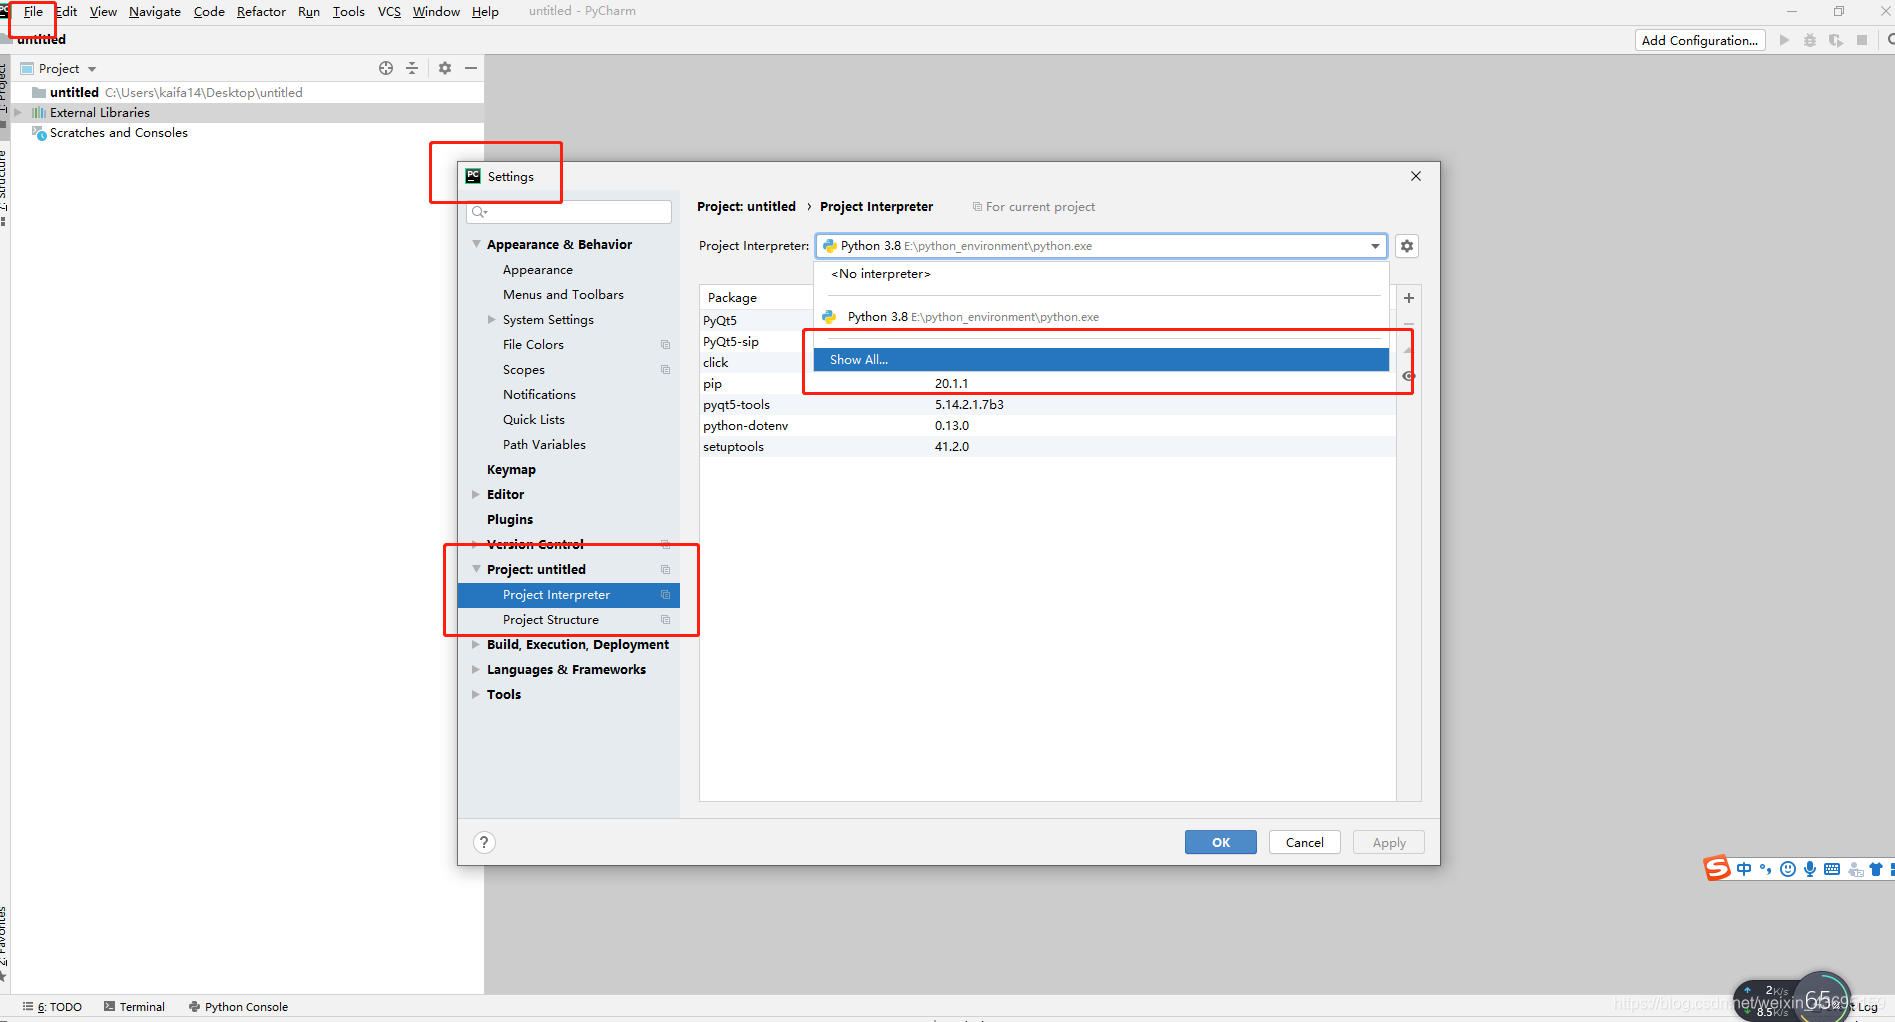The height and width of the screenshot is (1022, 1895).
Task: Hide the Project tool window
Action: tap(471, 68)
